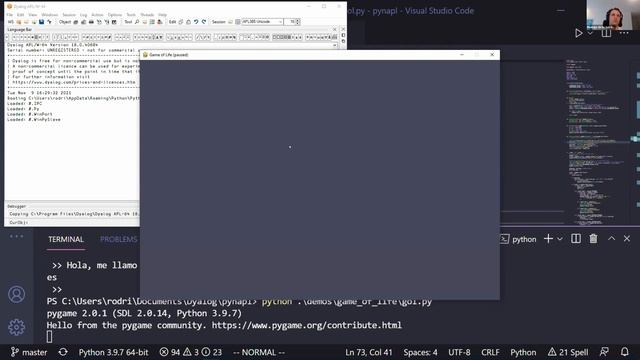Image resolution: width=640 pixels, height=360 pixels.
Task: Click the Game of Life canvas white cell
Action: (x=290, y=147)
